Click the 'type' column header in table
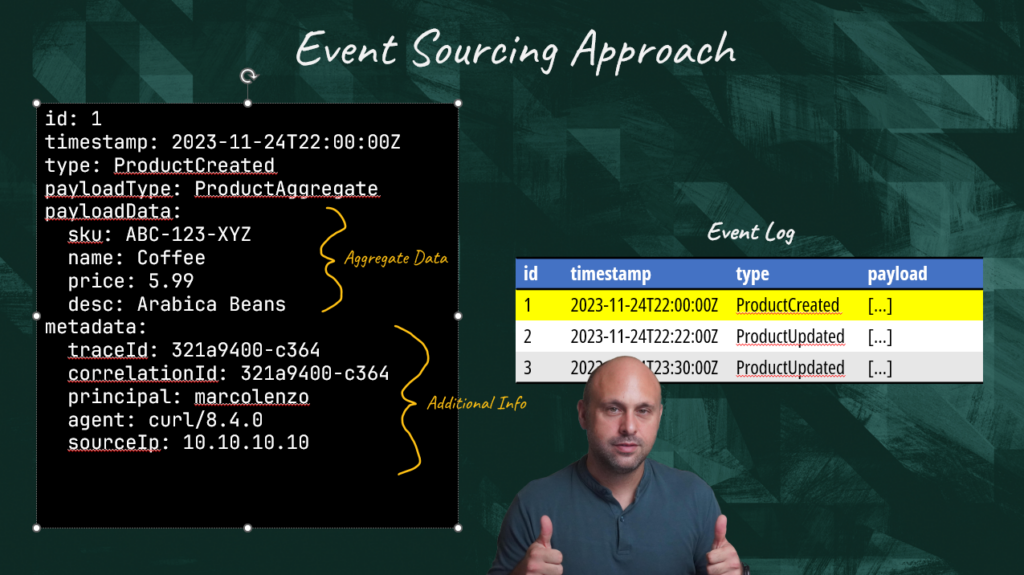This screenshot has width=1024, height=575. pos(752,274)
